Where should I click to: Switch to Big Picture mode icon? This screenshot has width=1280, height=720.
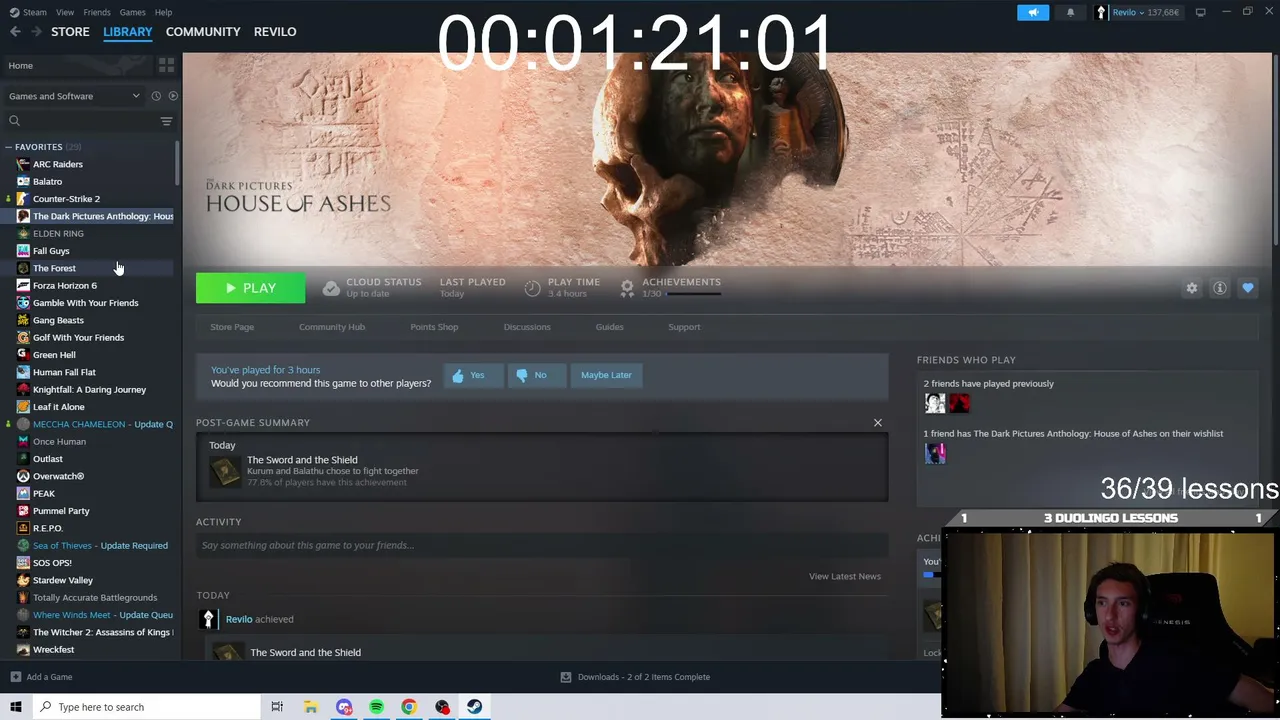1200,12
